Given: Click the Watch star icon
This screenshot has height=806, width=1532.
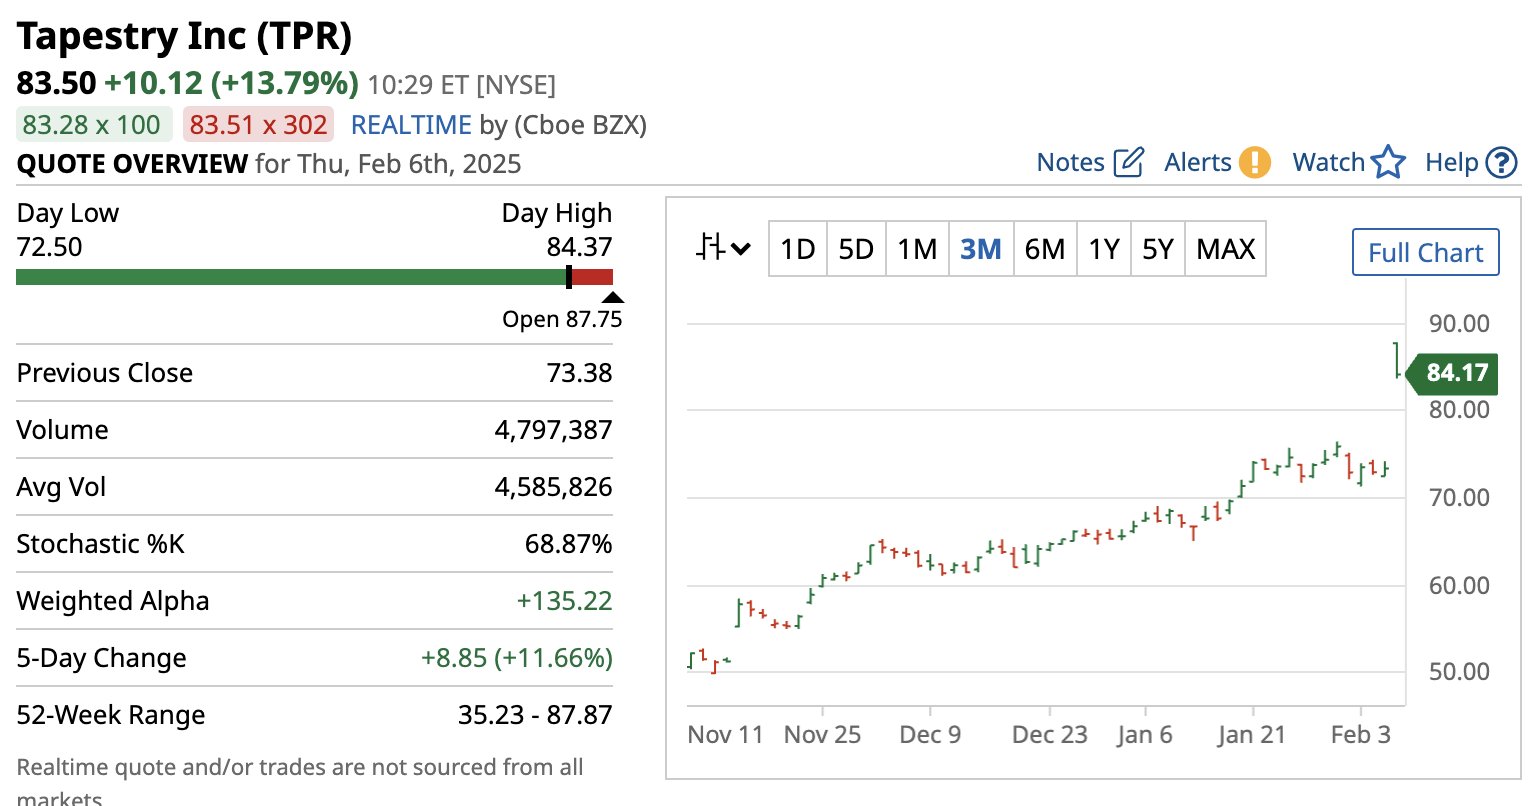Looking at the screenshot, I should coord(1388,163).
